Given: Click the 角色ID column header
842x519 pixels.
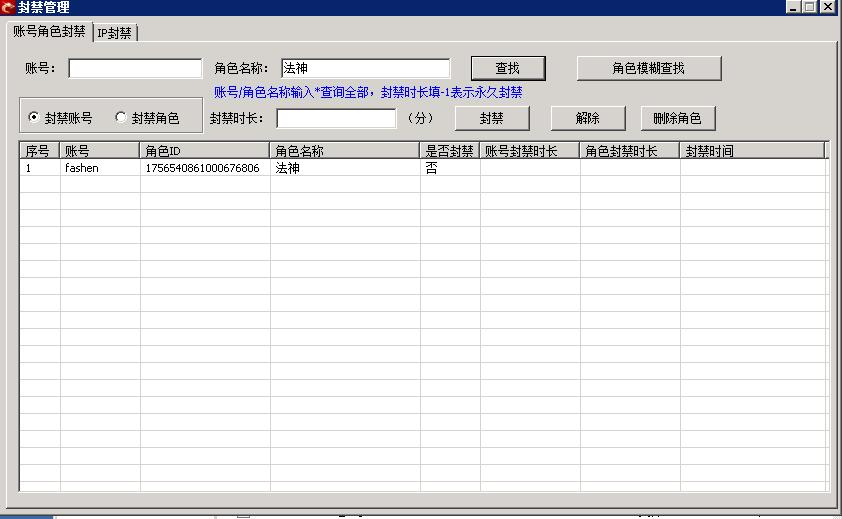Looking at the screenshot, I should (x=204, y=151).
